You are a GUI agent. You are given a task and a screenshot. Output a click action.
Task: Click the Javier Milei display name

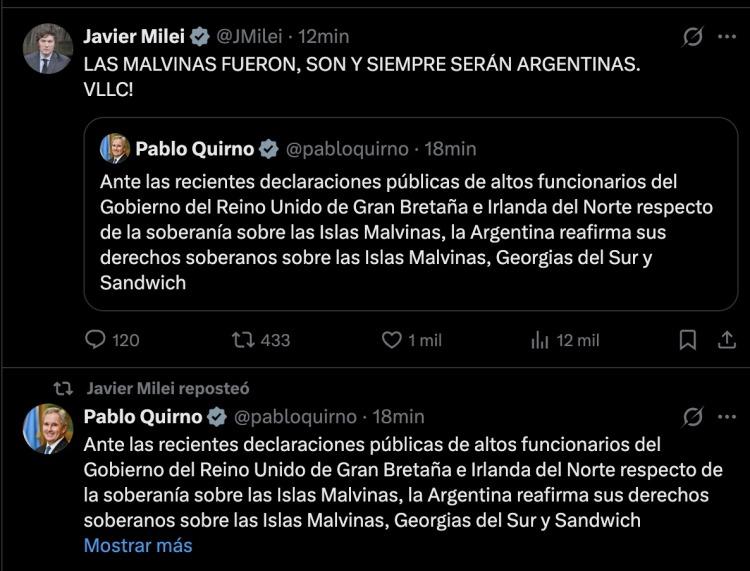point(134,36)
